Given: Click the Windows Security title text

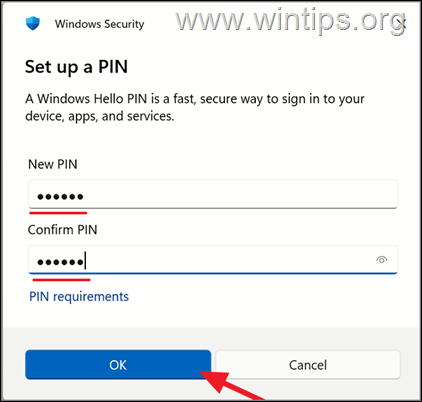Looking at the screenshot, I should pos(100,24).
